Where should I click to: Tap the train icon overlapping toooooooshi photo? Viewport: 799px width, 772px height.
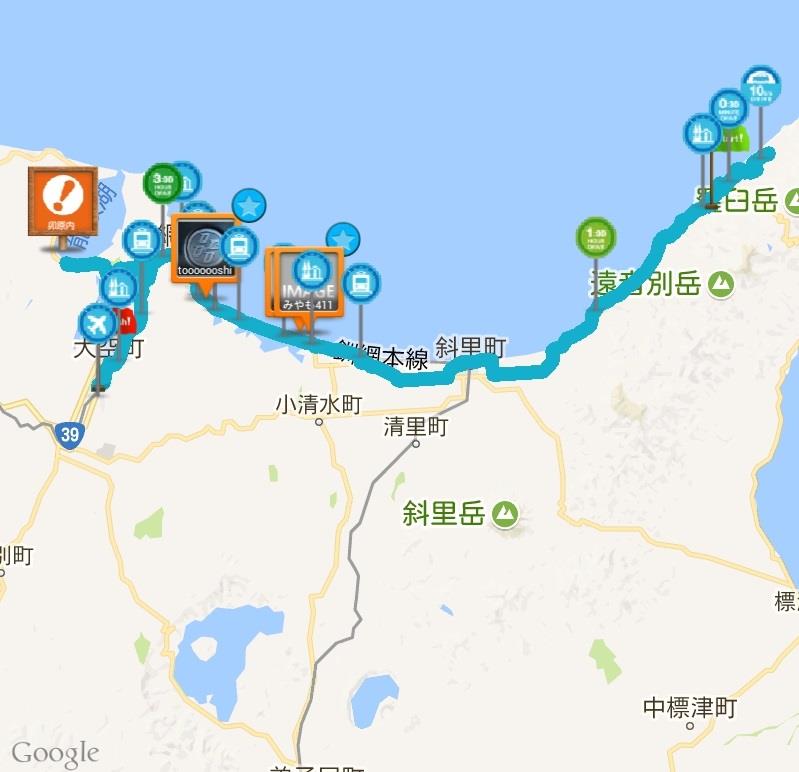click(238, 247)
